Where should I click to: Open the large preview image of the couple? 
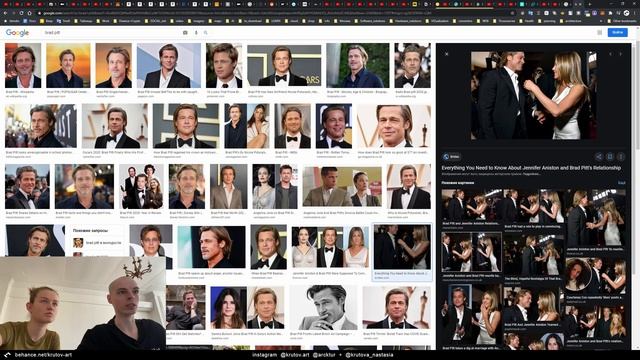pos(534,96)
